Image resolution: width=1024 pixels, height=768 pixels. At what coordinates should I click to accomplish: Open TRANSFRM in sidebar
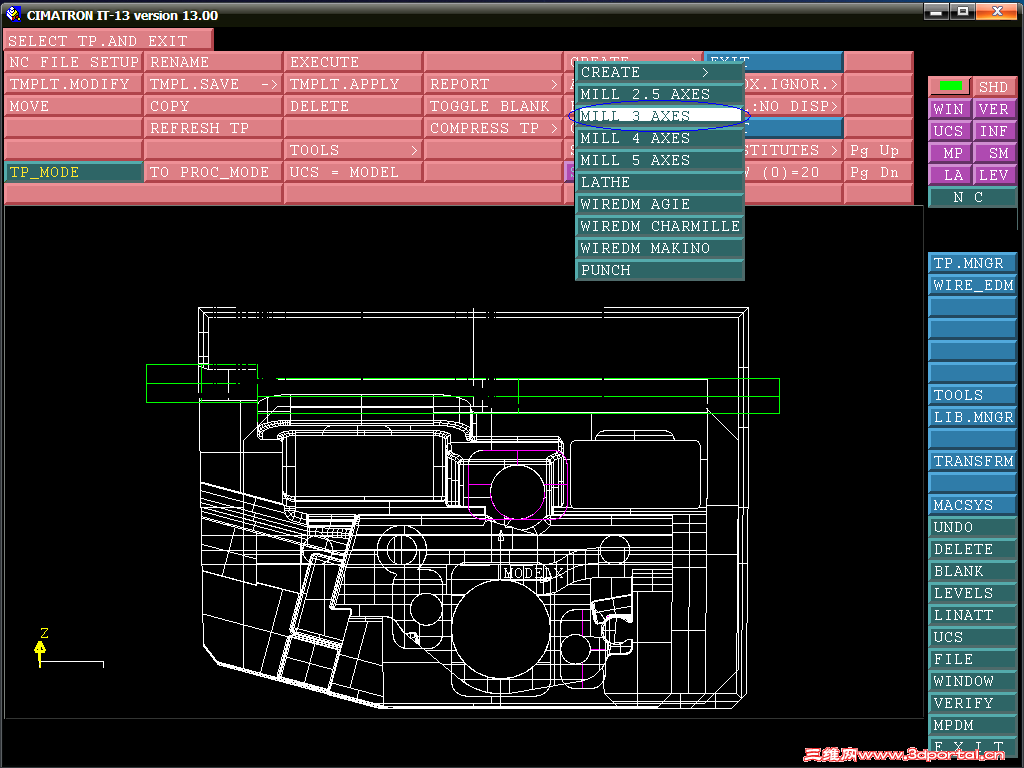pyautogui.click(x=972, y=461)
